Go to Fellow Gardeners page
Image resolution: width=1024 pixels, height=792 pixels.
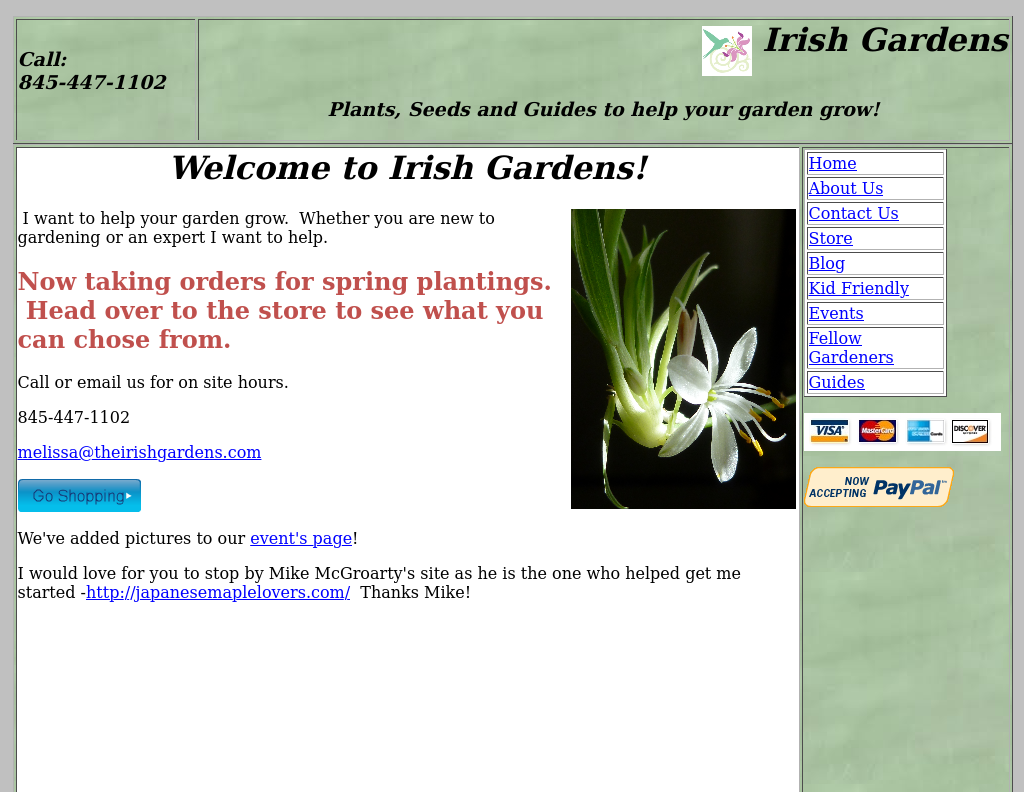(850, 348)
